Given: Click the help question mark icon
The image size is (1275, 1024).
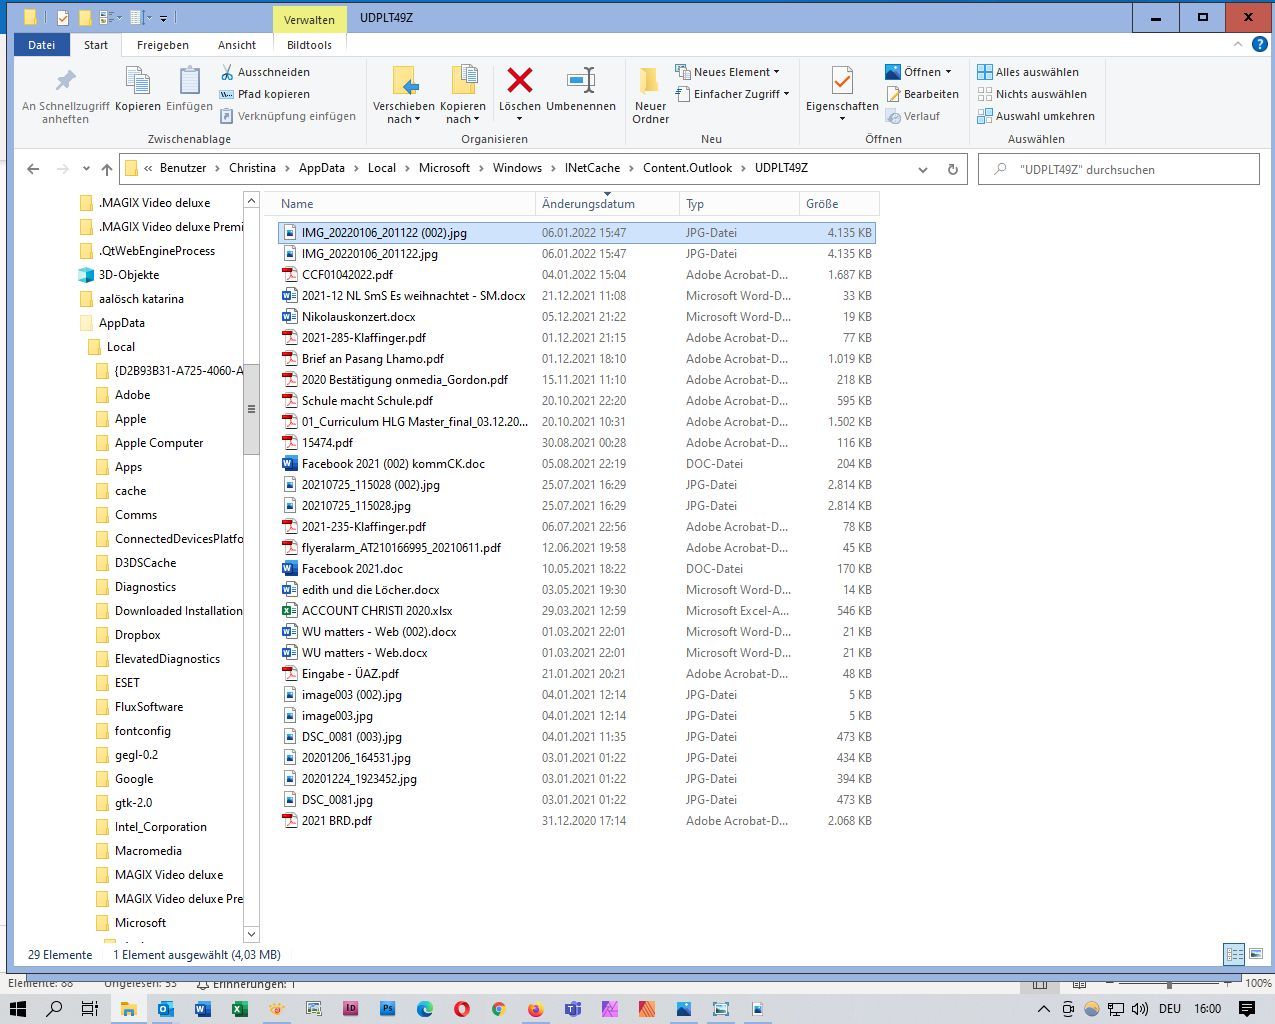Looking at the screenshot, I should click(1260, 45).
